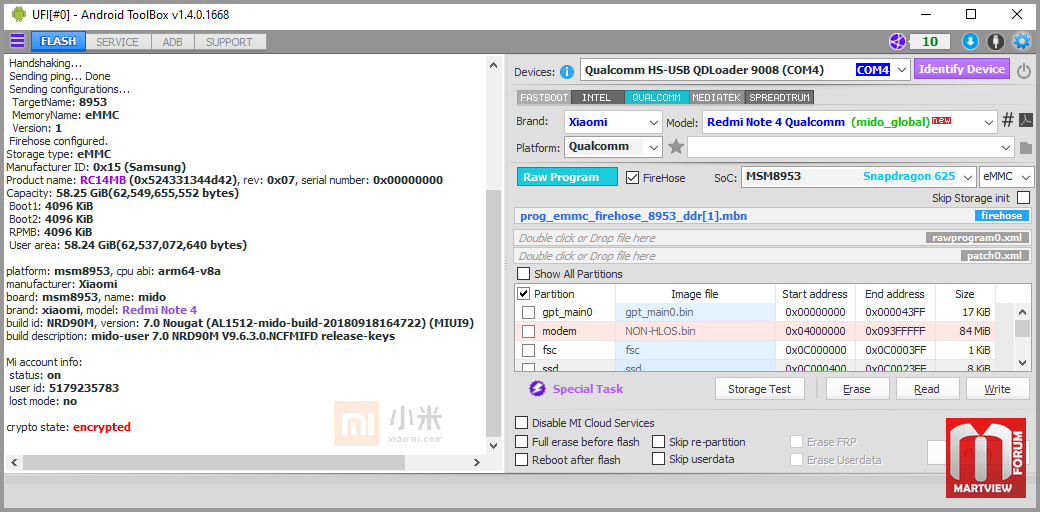This screenshot has width=1040, height=512.
Task: Select the SPREADTRUM platform tab
Action: tap(780, 97)
